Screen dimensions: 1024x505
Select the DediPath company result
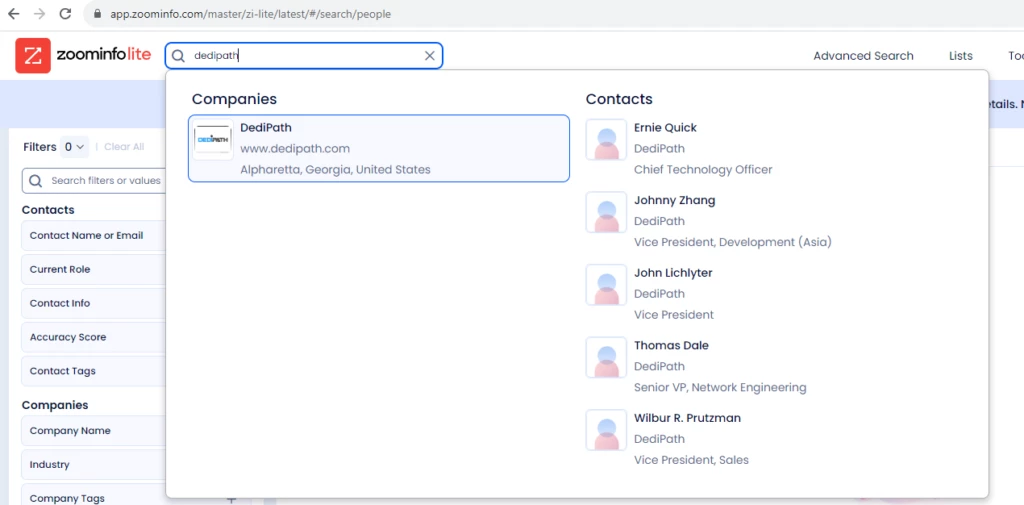click(379, 149)
